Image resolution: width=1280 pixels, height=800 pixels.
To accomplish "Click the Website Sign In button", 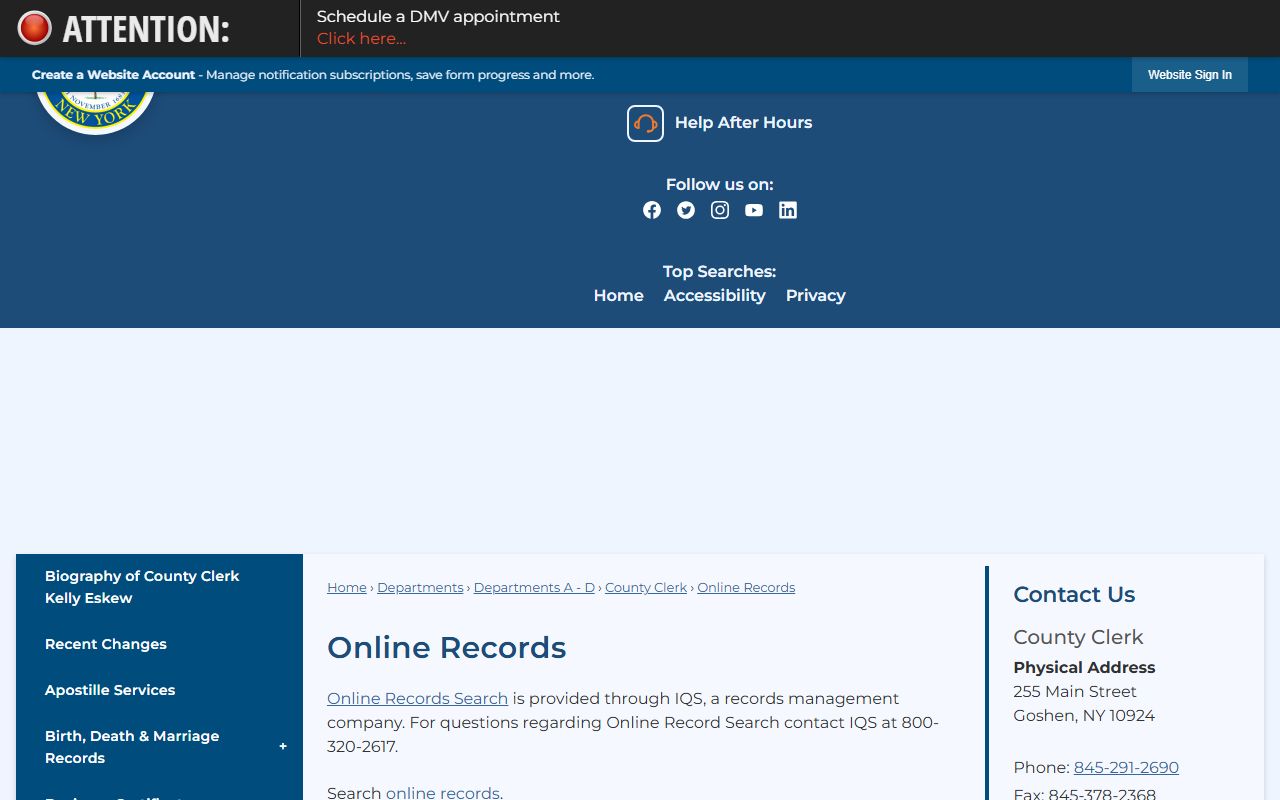I will 1190,75.
